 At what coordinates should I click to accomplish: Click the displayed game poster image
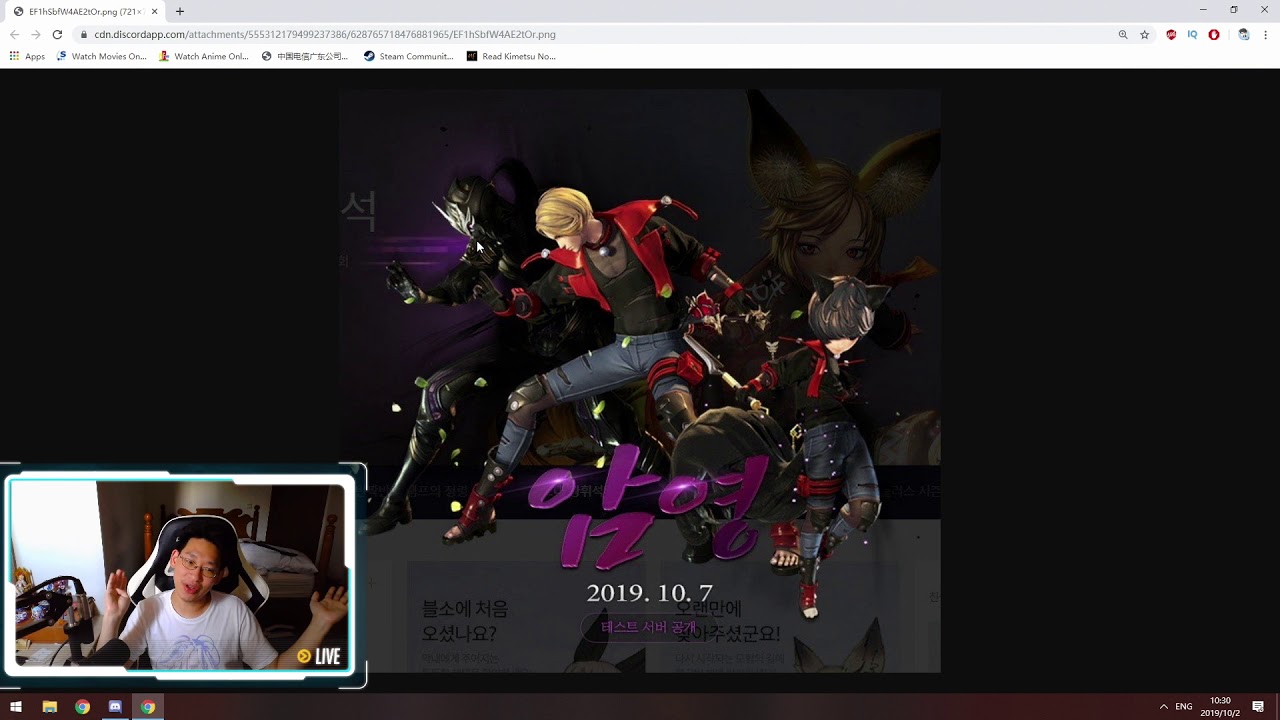click(639, 380)
